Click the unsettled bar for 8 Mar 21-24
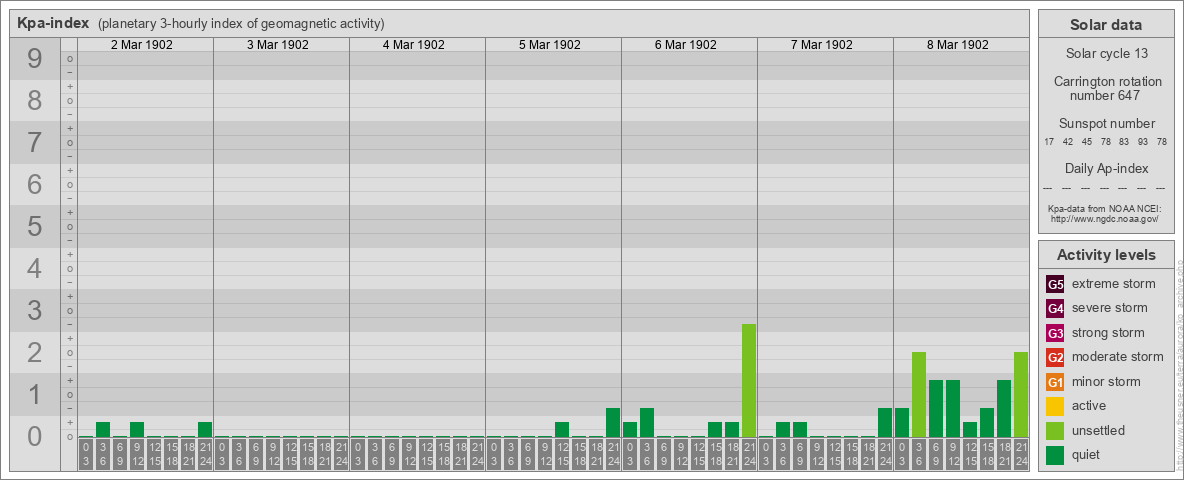The width and height of the screenshot is (1184, 480). pos(1020,395)
